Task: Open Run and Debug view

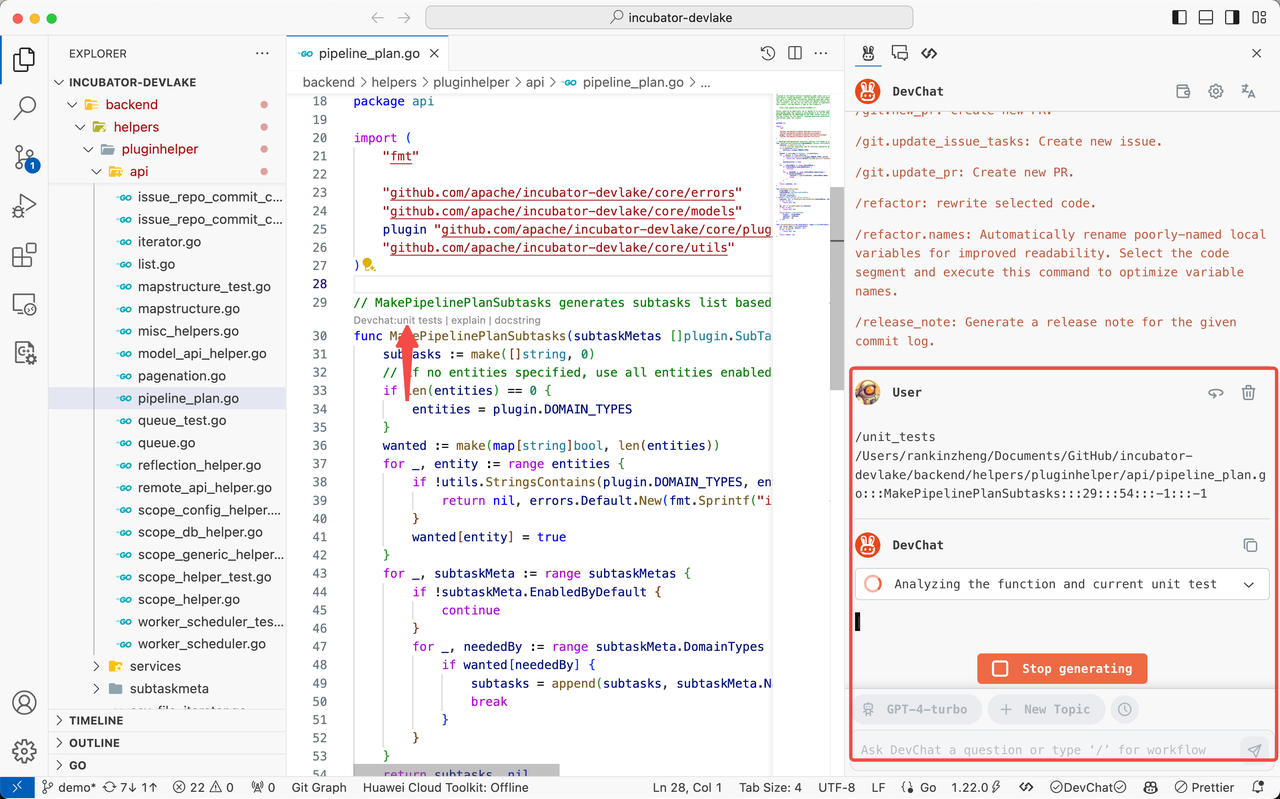Action: [24, 206]
